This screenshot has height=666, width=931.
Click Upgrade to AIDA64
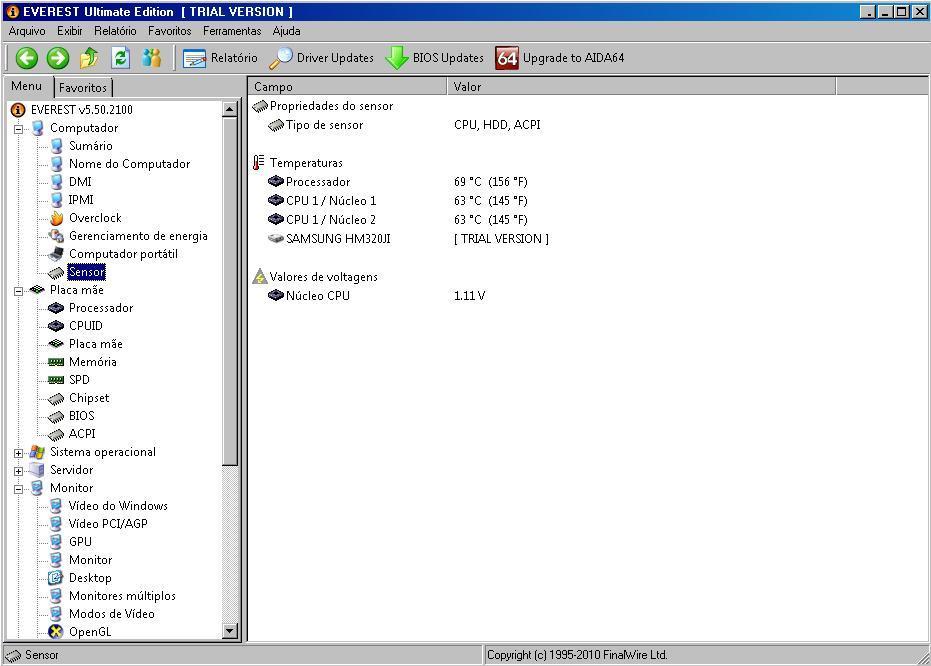click(x=560, y=58)
